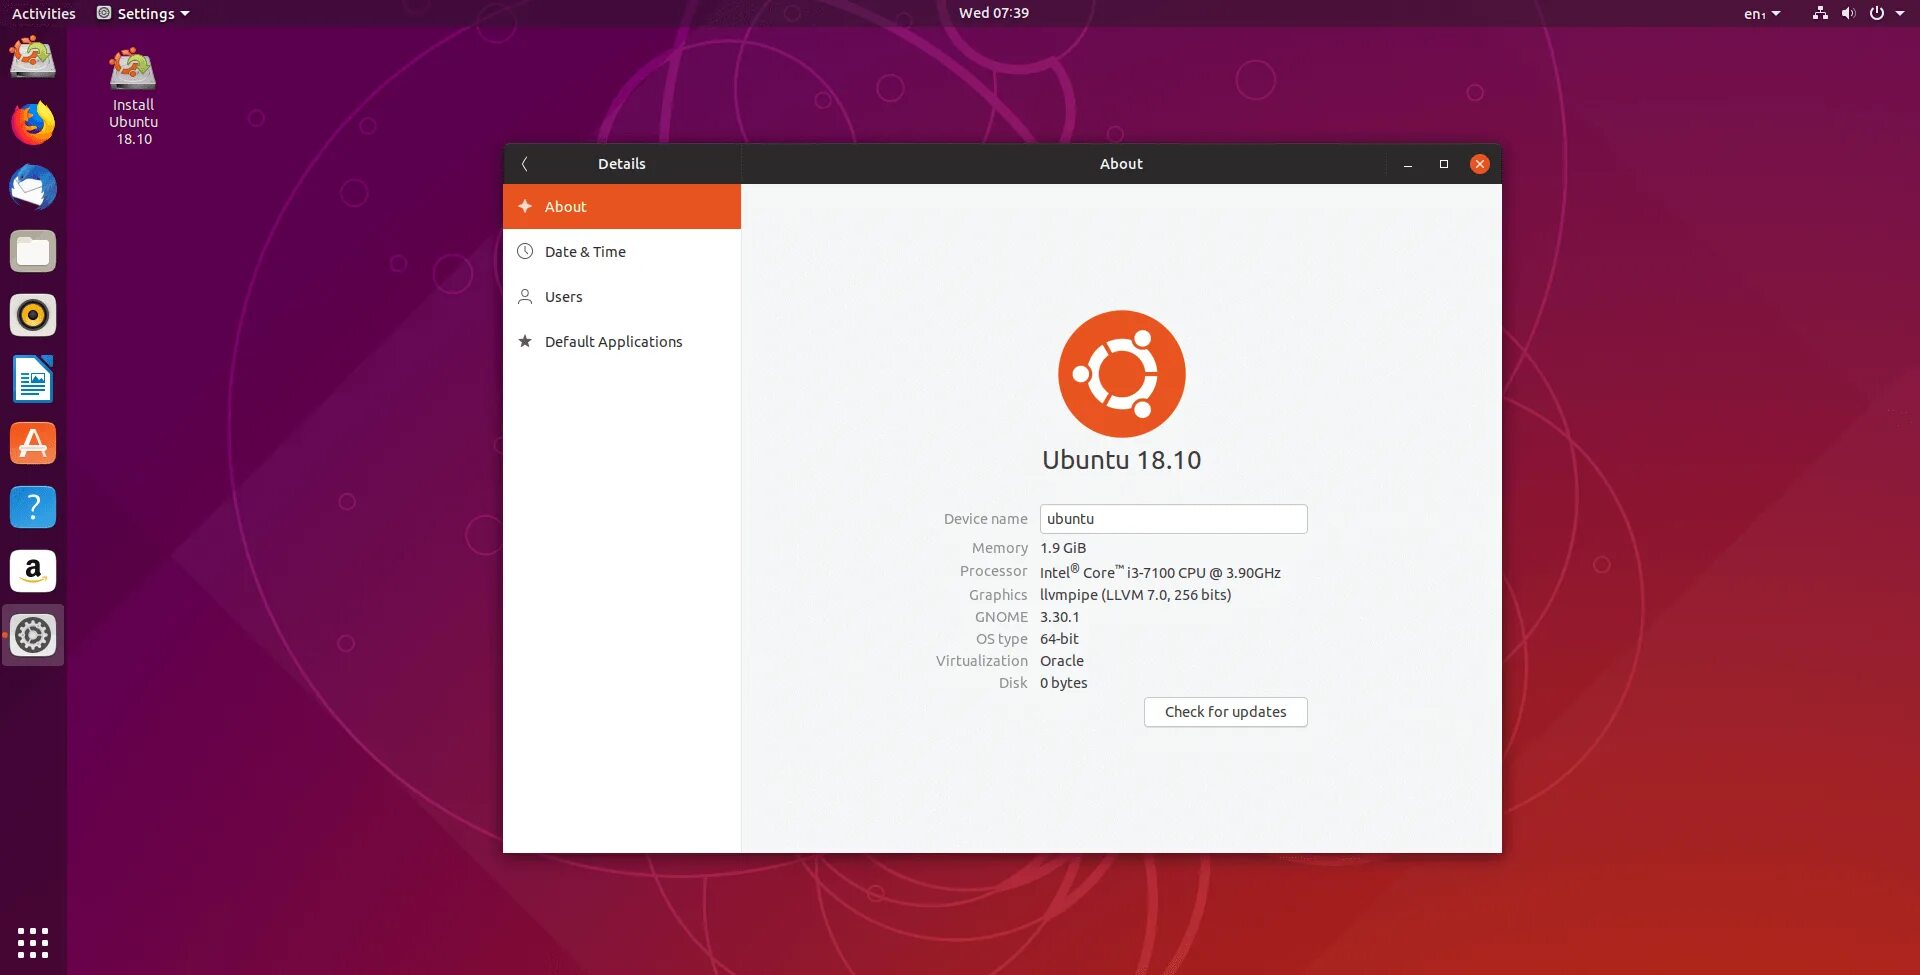Open the Settings app menu

click(x=143, y=13)
